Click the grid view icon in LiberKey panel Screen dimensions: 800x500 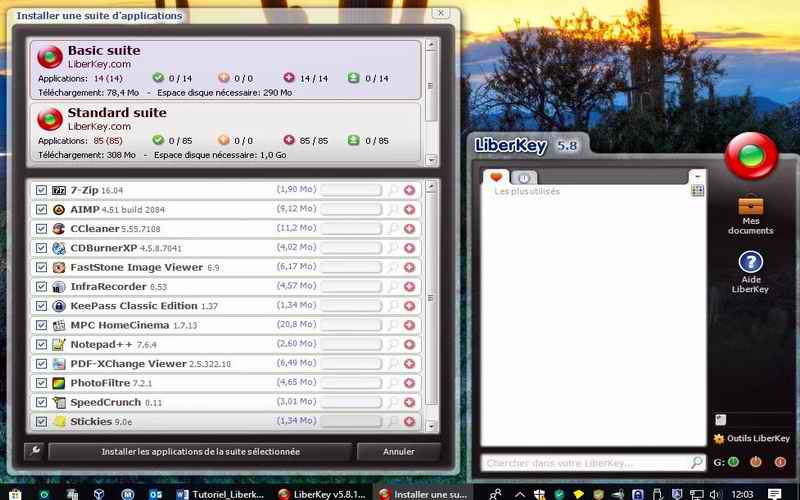point(697,191)
